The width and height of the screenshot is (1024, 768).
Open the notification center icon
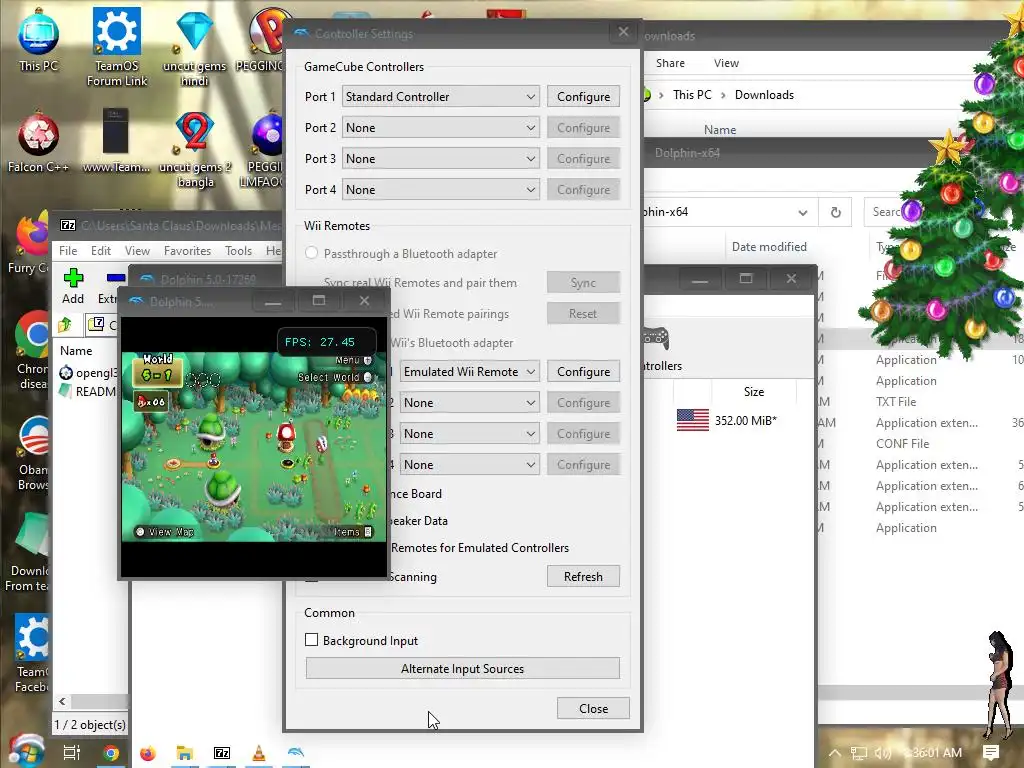(x=991, y=753)
